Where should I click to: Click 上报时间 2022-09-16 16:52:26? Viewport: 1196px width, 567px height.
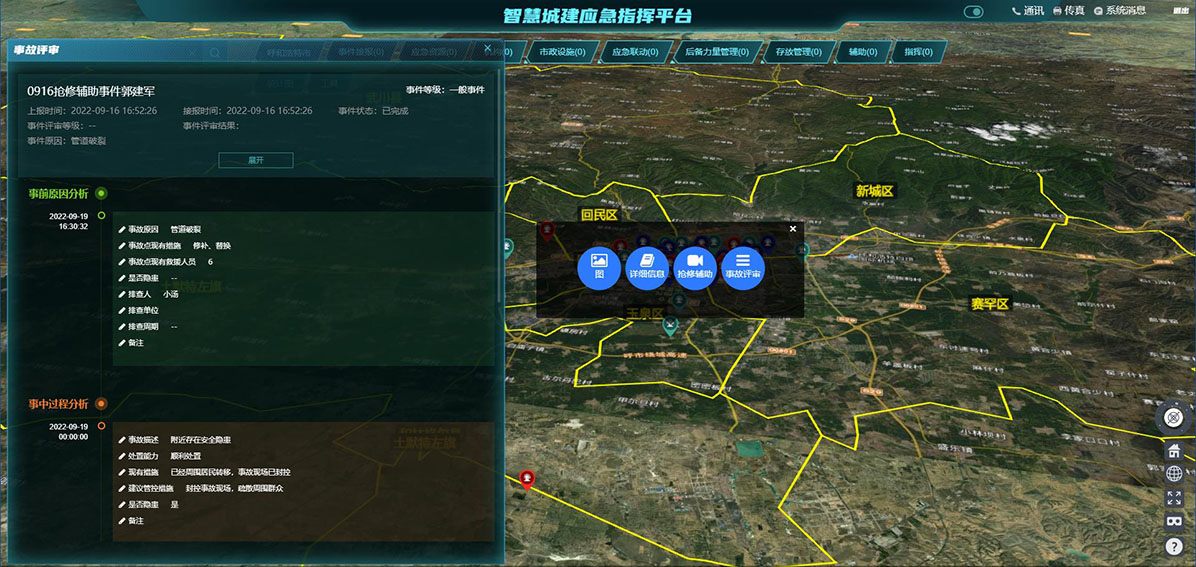pyautogui.click(x=92, y=111)
